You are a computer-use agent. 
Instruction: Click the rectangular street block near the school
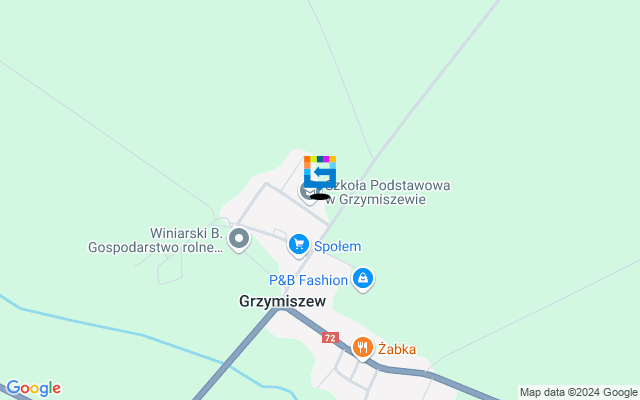point(283,204)
